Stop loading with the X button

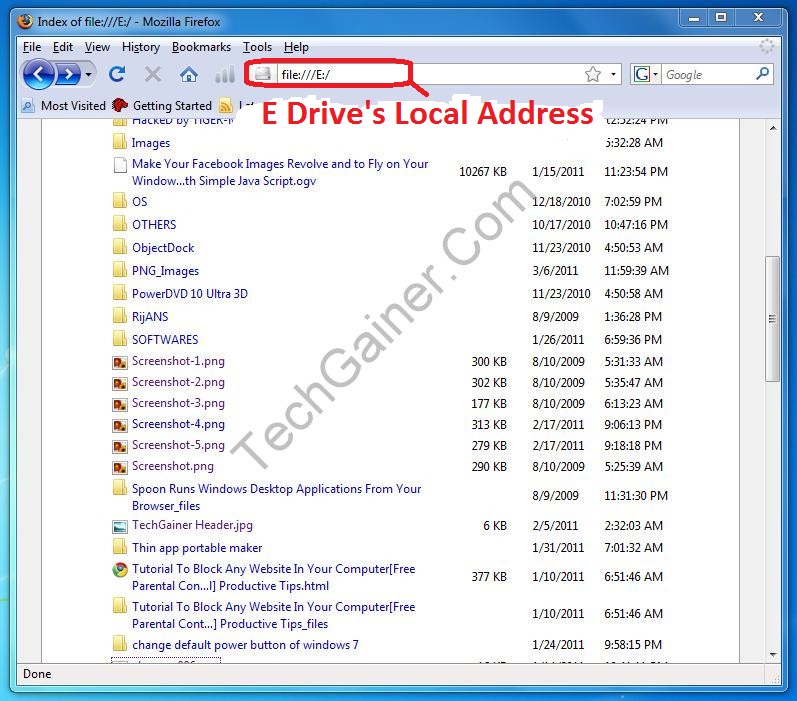click(153, 74)
